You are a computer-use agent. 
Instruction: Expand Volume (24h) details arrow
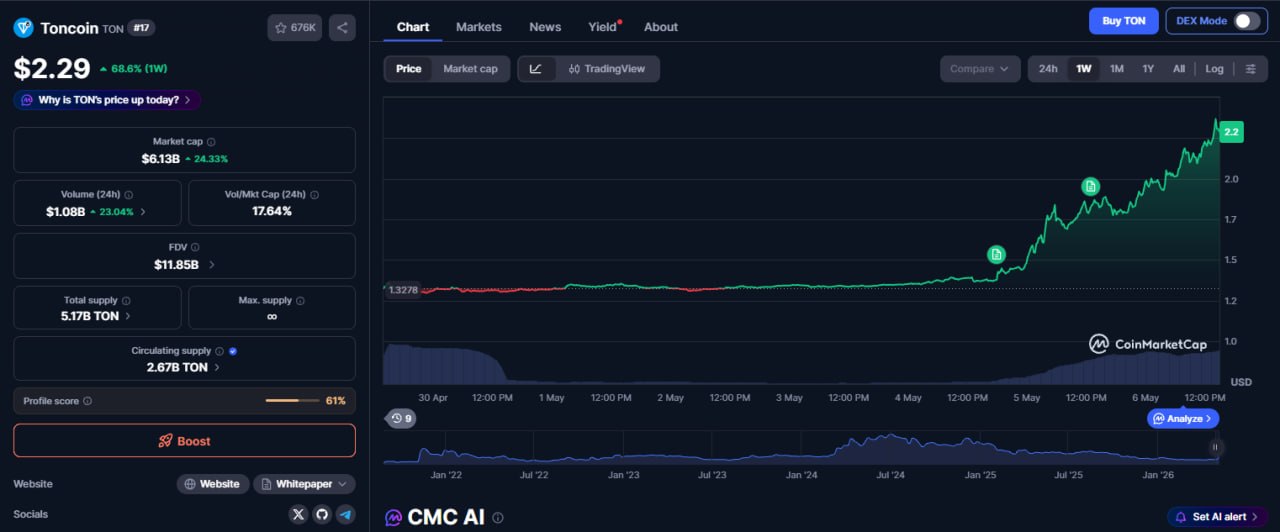tap(143, 212)
